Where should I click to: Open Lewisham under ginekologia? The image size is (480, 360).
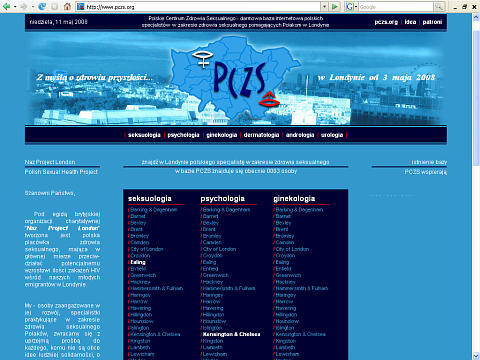click(287, 354)
